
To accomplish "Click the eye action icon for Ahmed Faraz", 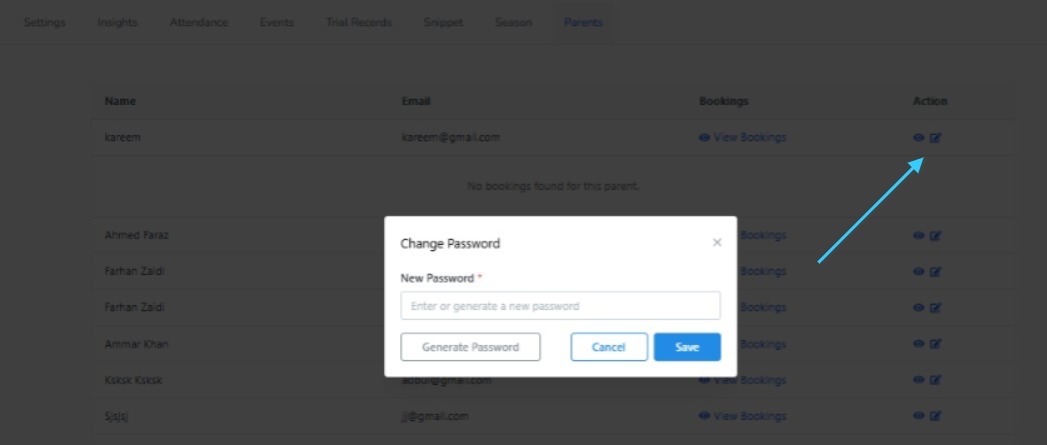I will pyautogui.click(x=919, y=235).
